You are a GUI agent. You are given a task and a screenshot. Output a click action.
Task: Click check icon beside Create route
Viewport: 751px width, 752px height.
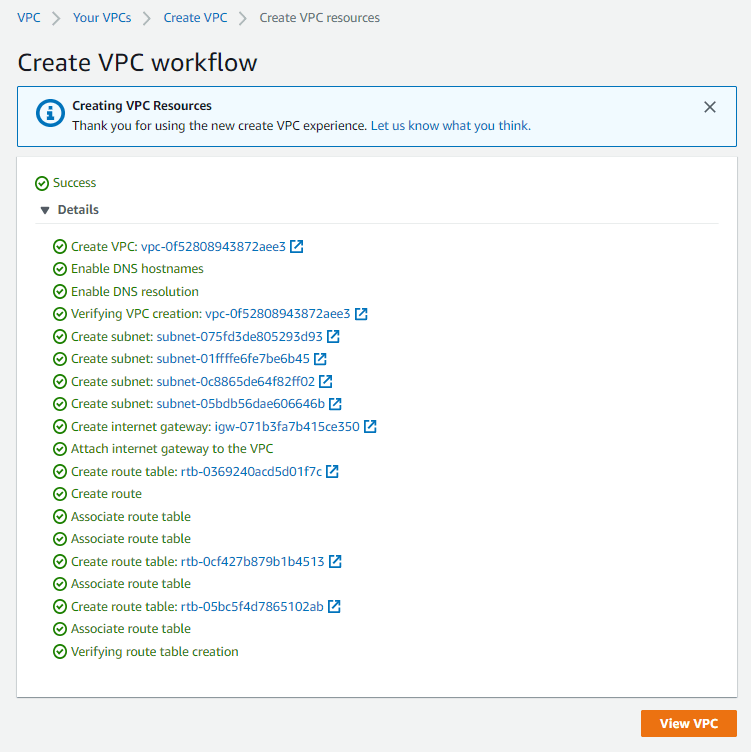click(60, 494)
